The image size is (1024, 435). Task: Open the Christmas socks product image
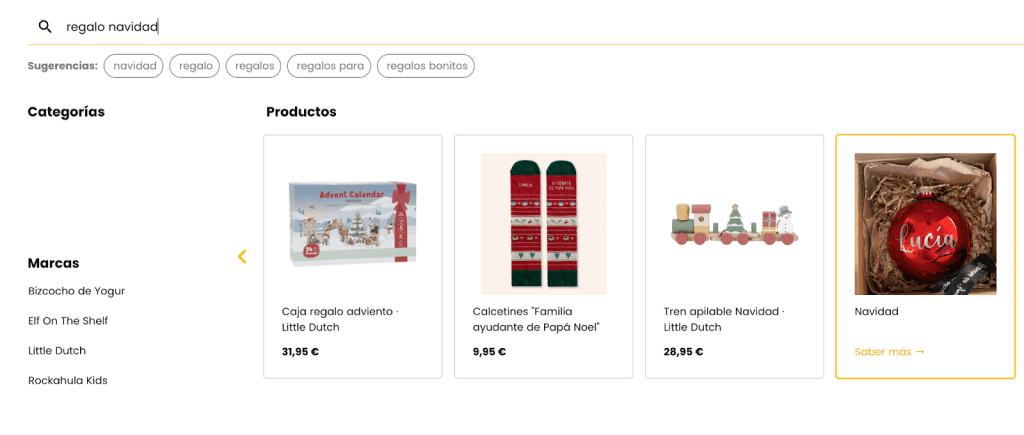click(543, 223)
